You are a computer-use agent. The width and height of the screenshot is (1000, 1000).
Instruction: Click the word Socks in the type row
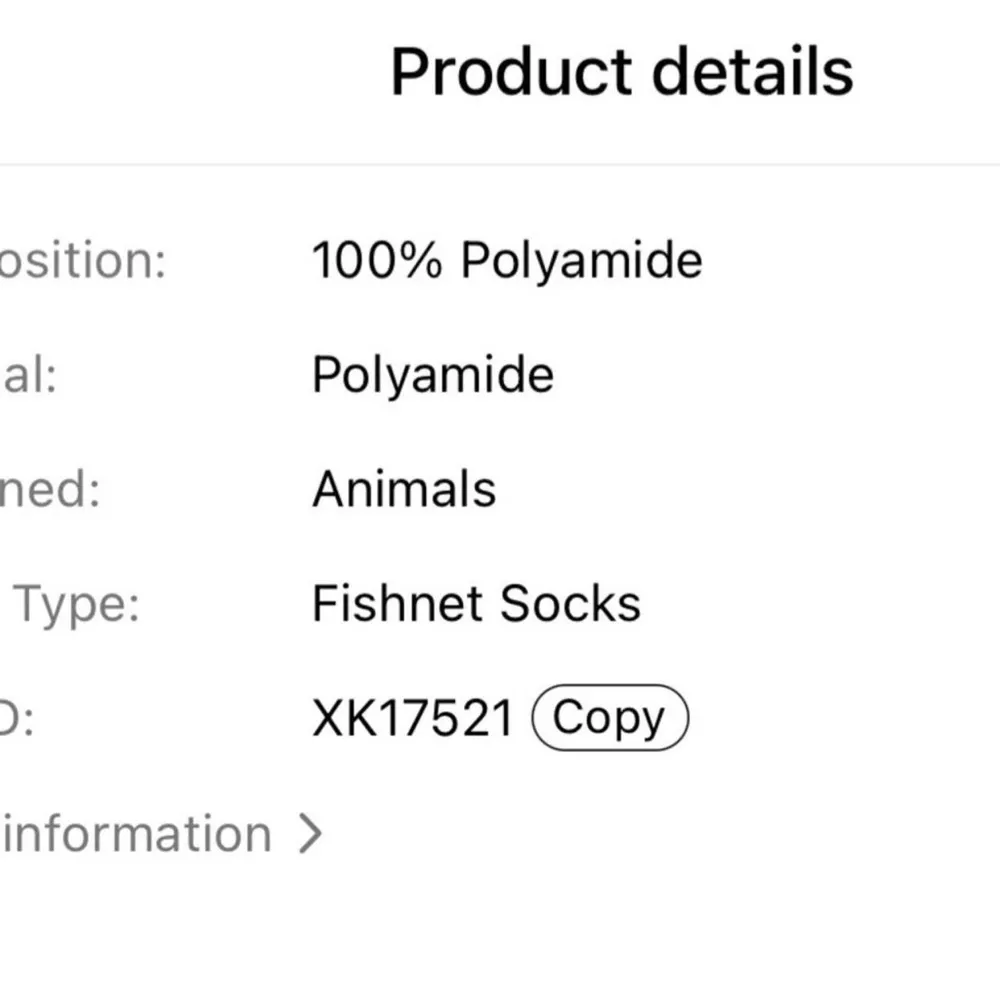[570, 604]
